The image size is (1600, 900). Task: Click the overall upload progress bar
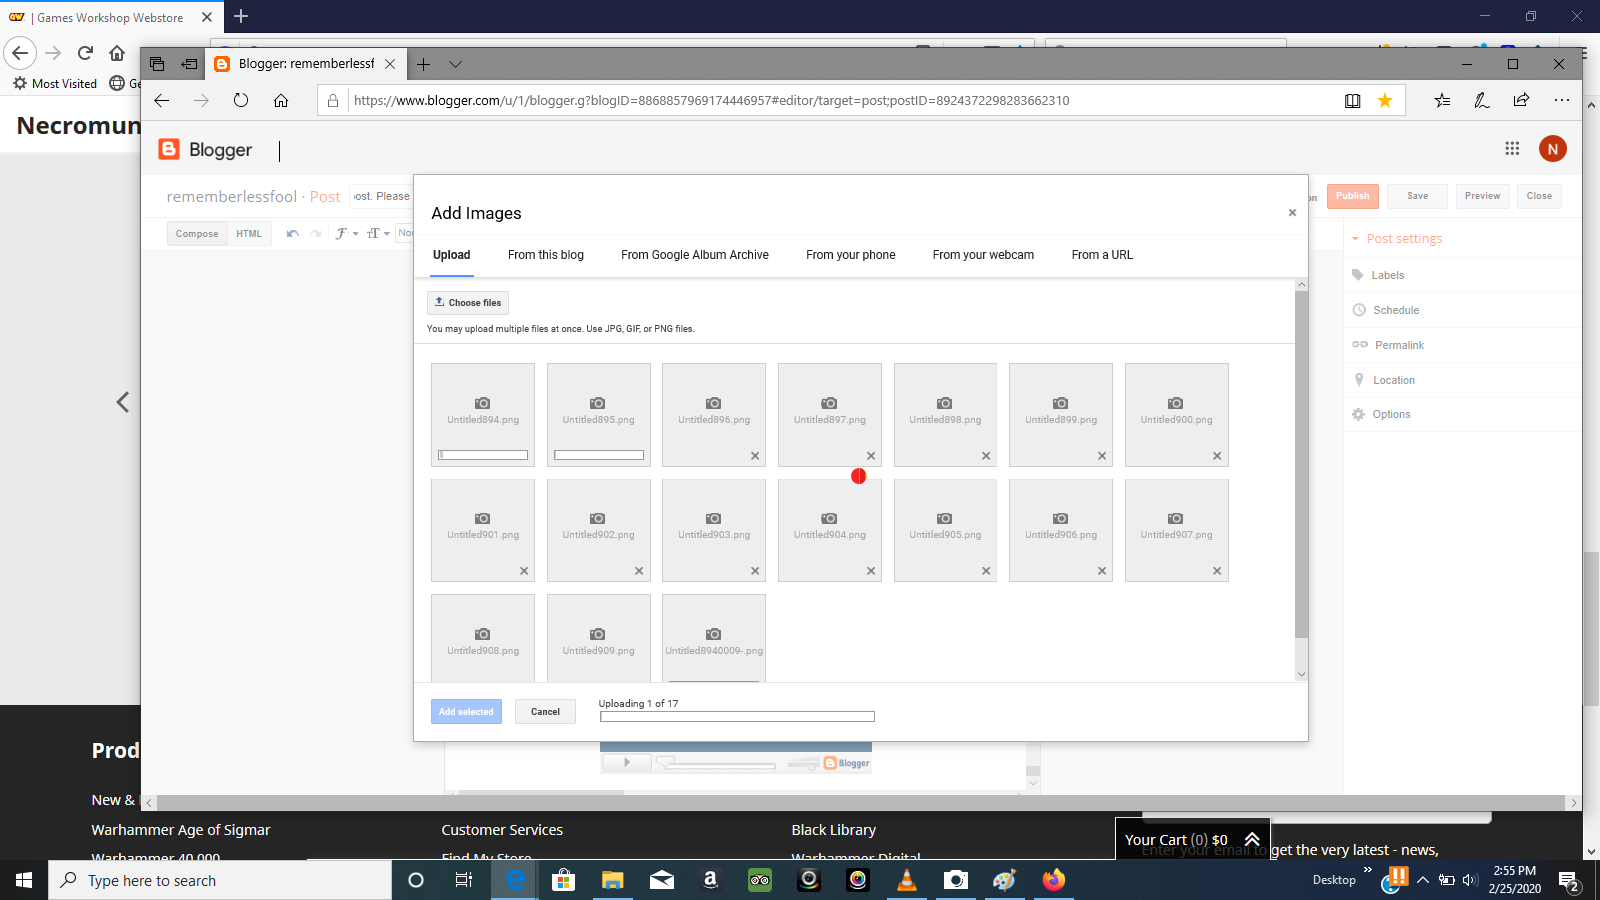pyautogui.click(x=737, y=716)
